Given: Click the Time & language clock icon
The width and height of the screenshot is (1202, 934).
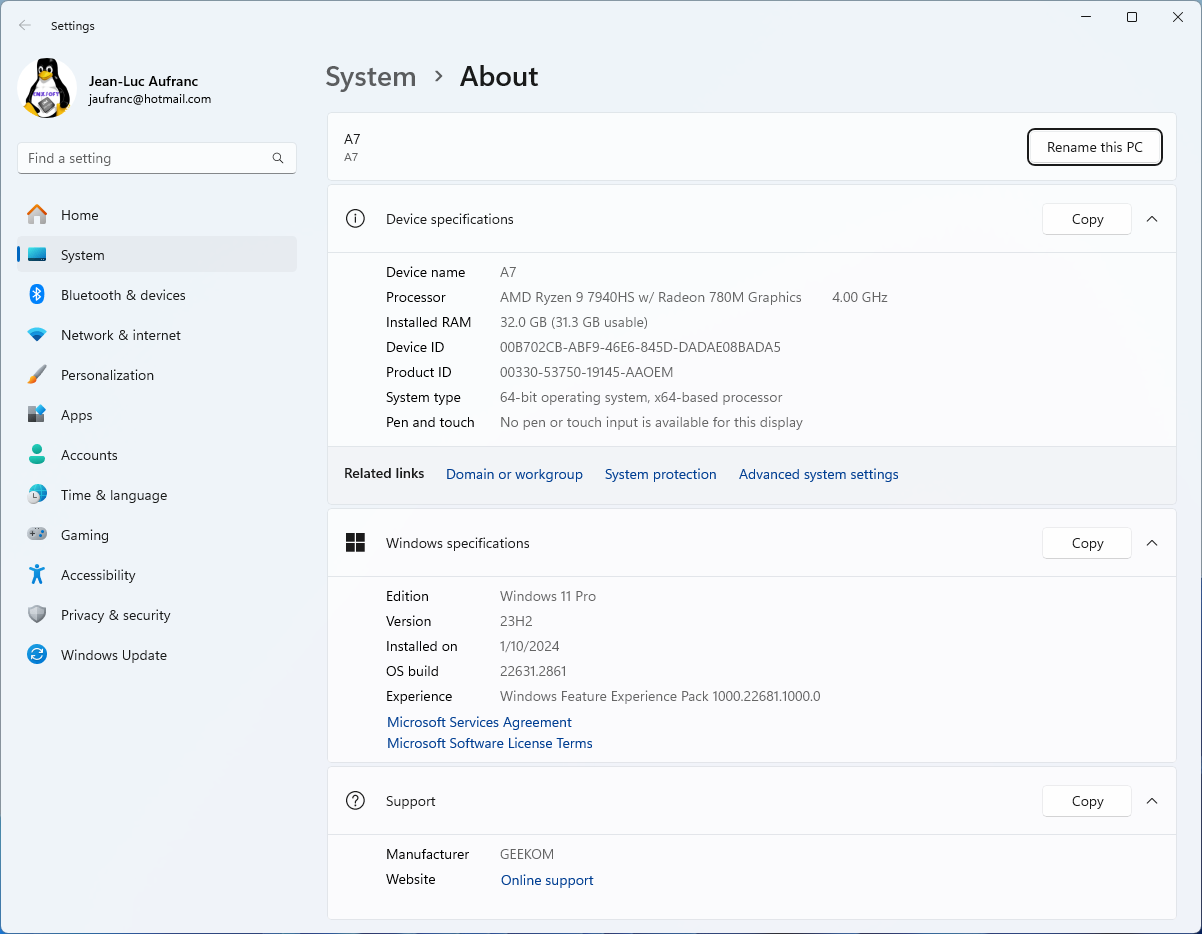Looking at the screenshot, I should click(x=37, y=495).
